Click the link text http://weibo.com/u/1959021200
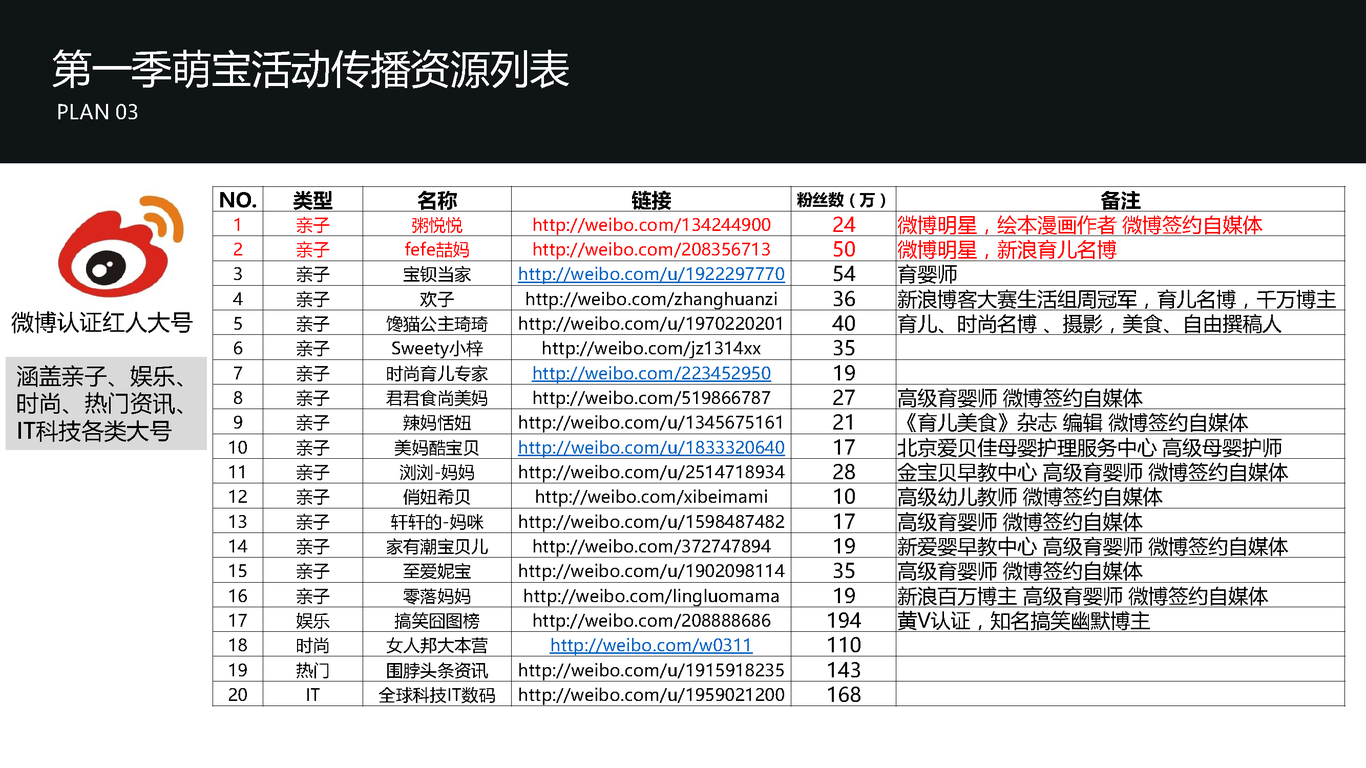This screenshot has width=1366, height=768. pyautogui.click(x=651, y=694)
